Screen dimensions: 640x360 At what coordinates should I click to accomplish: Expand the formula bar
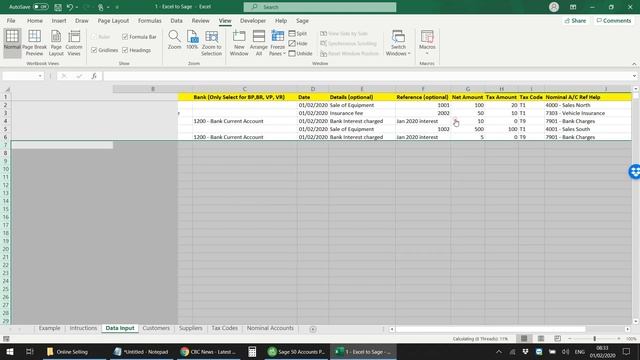(x=634, y=76)
